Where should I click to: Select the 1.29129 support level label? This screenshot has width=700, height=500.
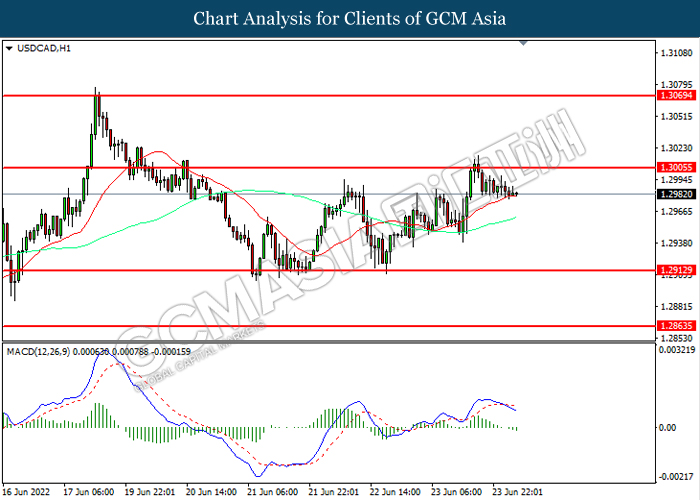[676, 270]
